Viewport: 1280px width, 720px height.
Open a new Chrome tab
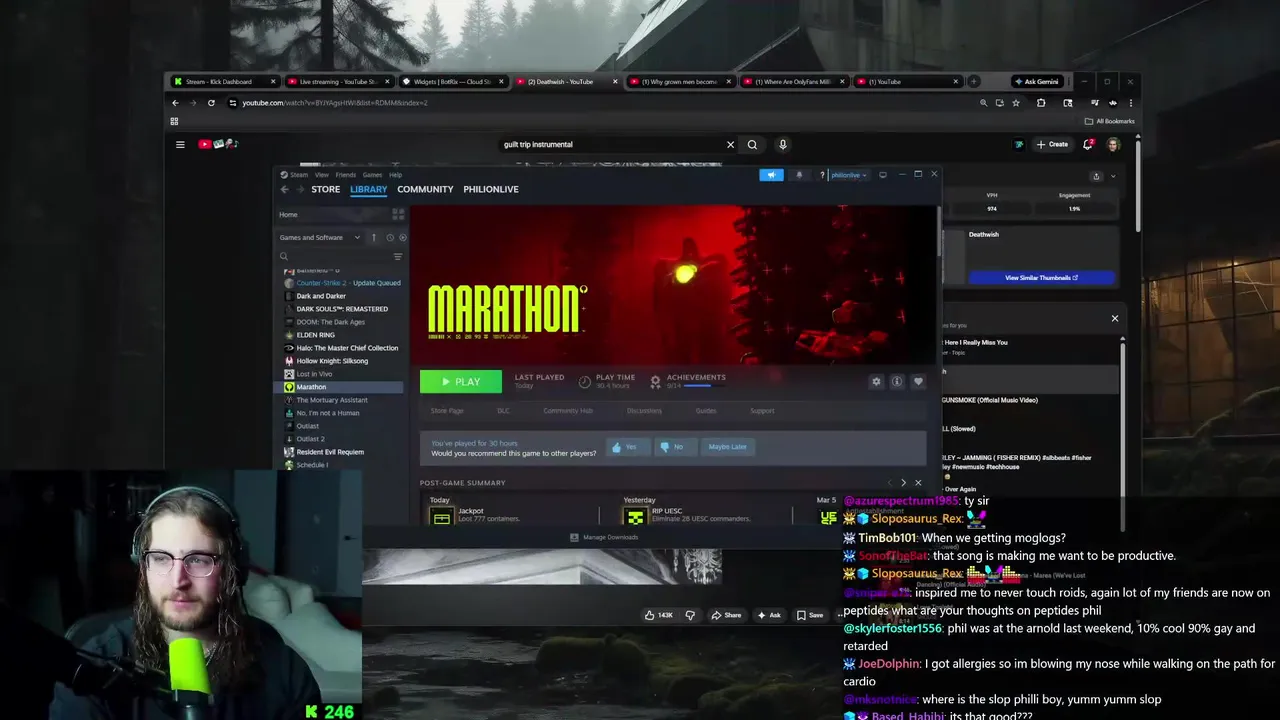973,82
